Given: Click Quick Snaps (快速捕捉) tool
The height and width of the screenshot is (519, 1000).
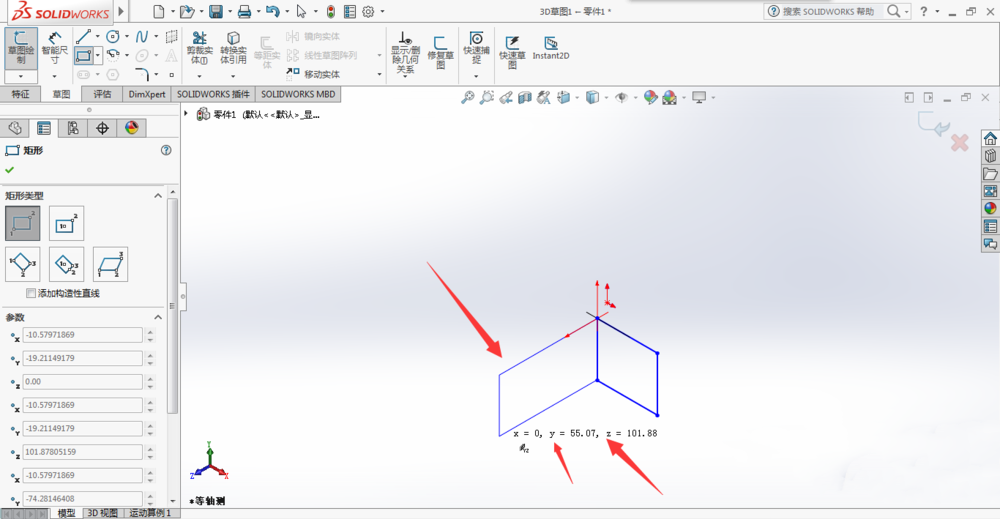Looking at the screenshot, I should tap(476, 48).
